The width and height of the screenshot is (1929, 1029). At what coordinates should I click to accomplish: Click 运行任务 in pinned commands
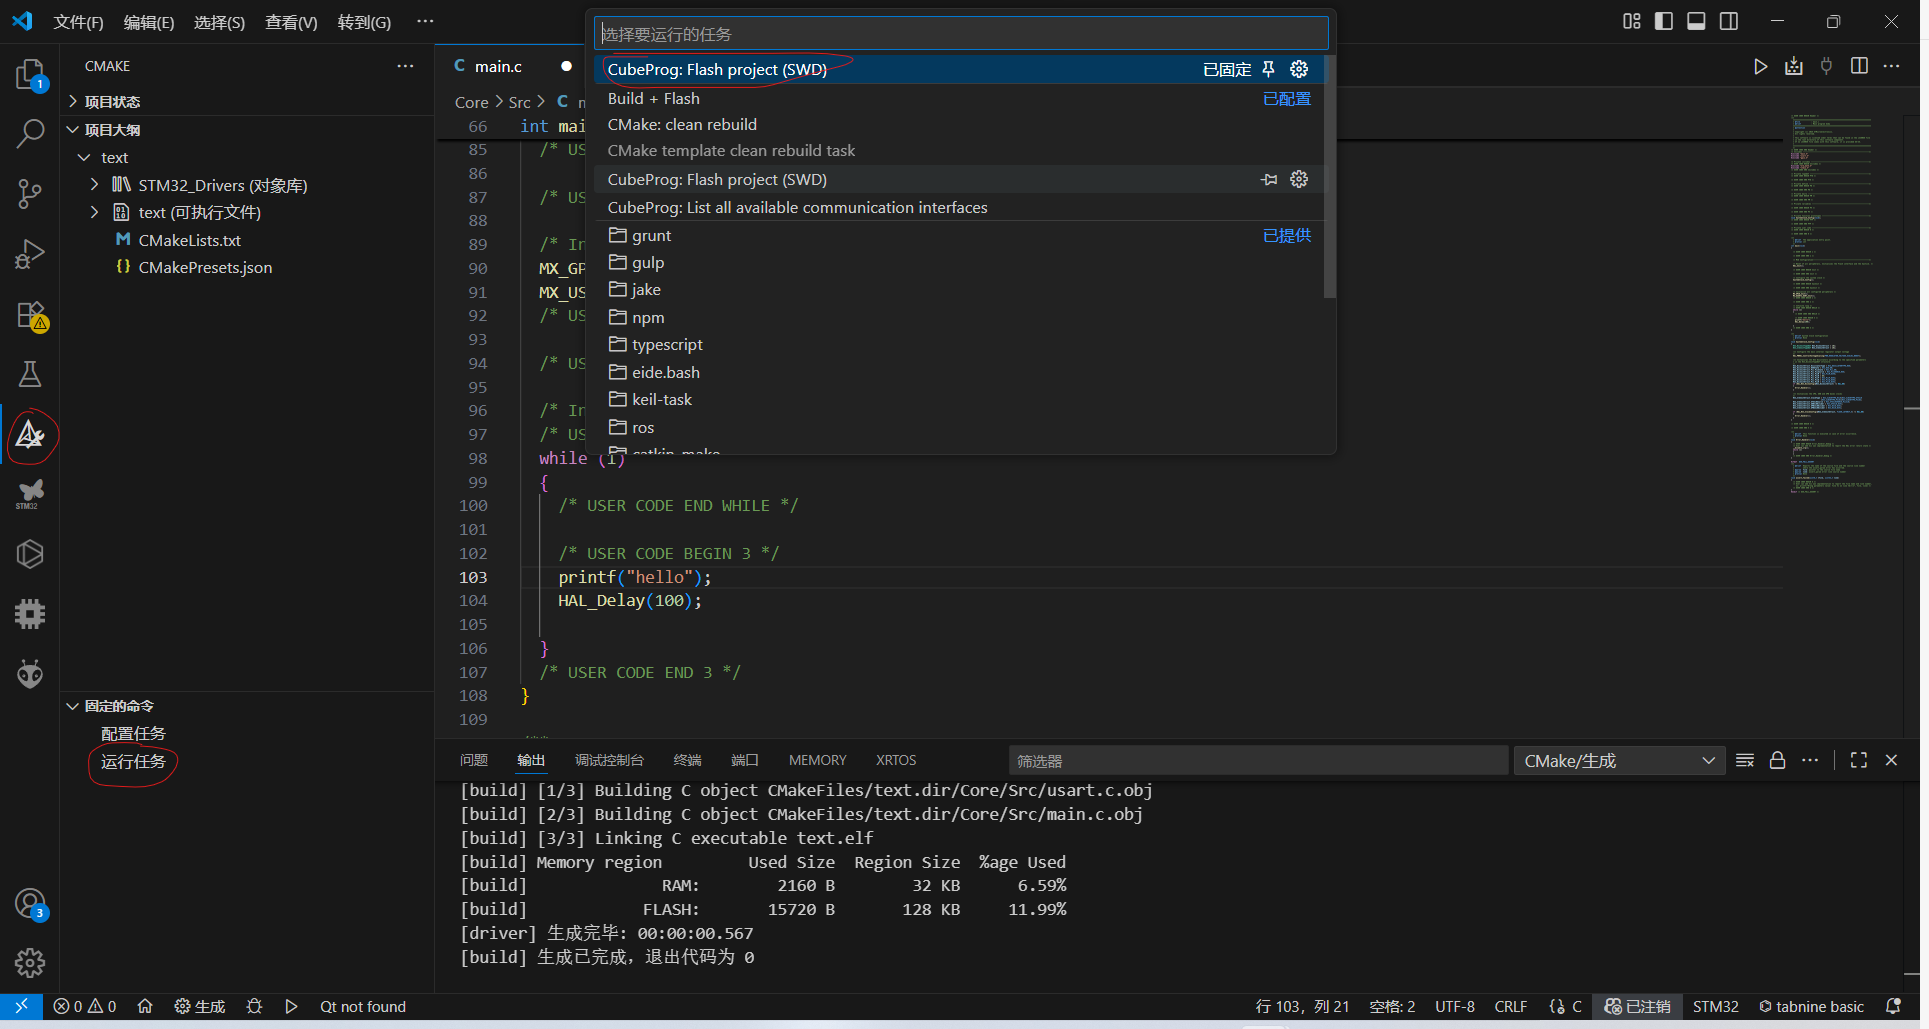133,762
